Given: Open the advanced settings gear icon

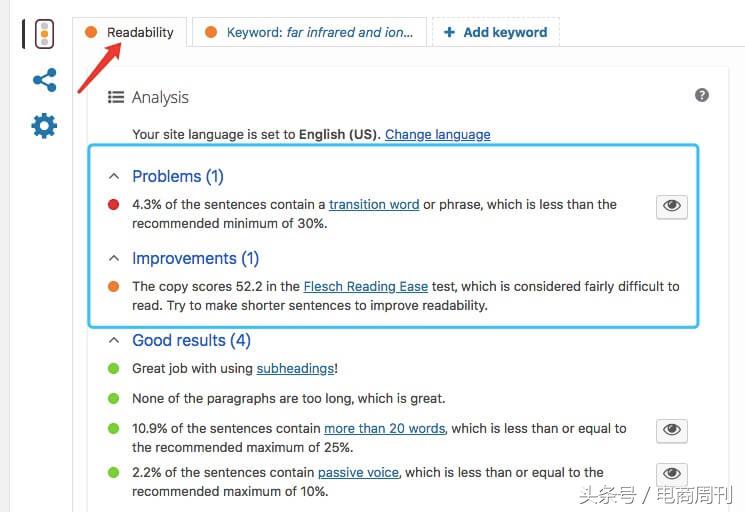Looking at the screenshot, I should 44,125.
